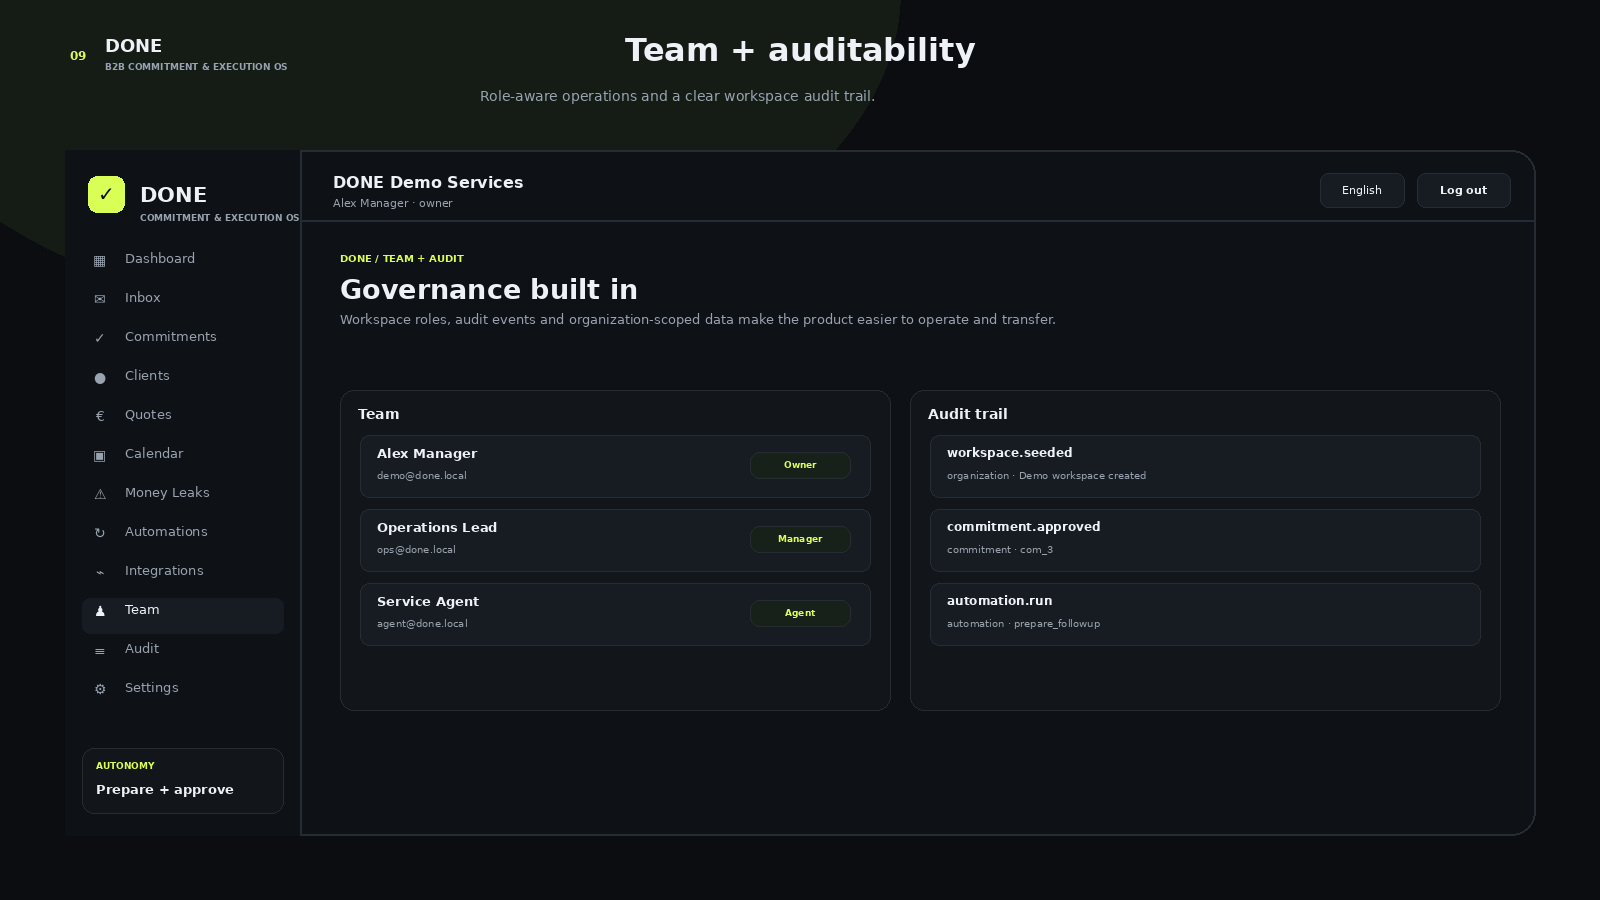Click the Team pawn icon
The width and height of the screenshot is (1600, 900).
[x=100, y=611]
